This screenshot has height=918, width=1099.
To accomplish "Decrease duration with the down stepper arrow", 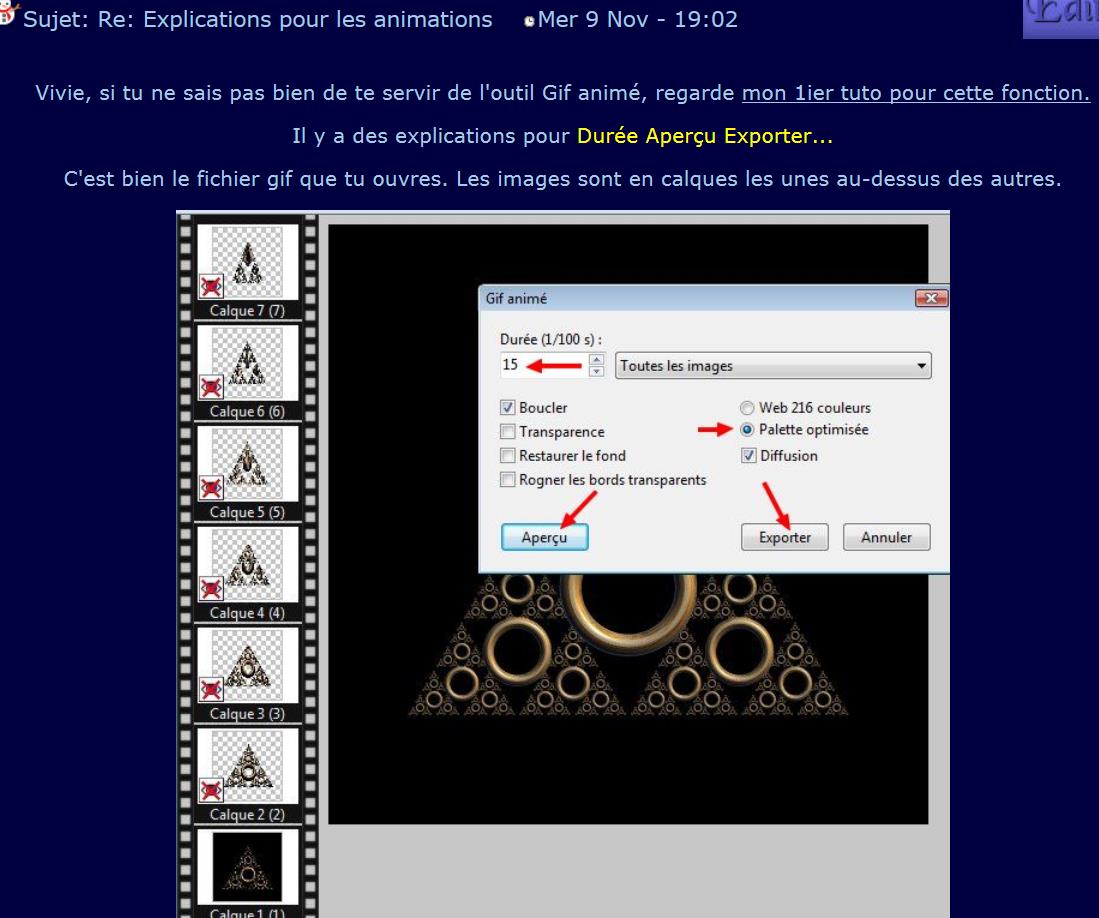I will point(597,372).
